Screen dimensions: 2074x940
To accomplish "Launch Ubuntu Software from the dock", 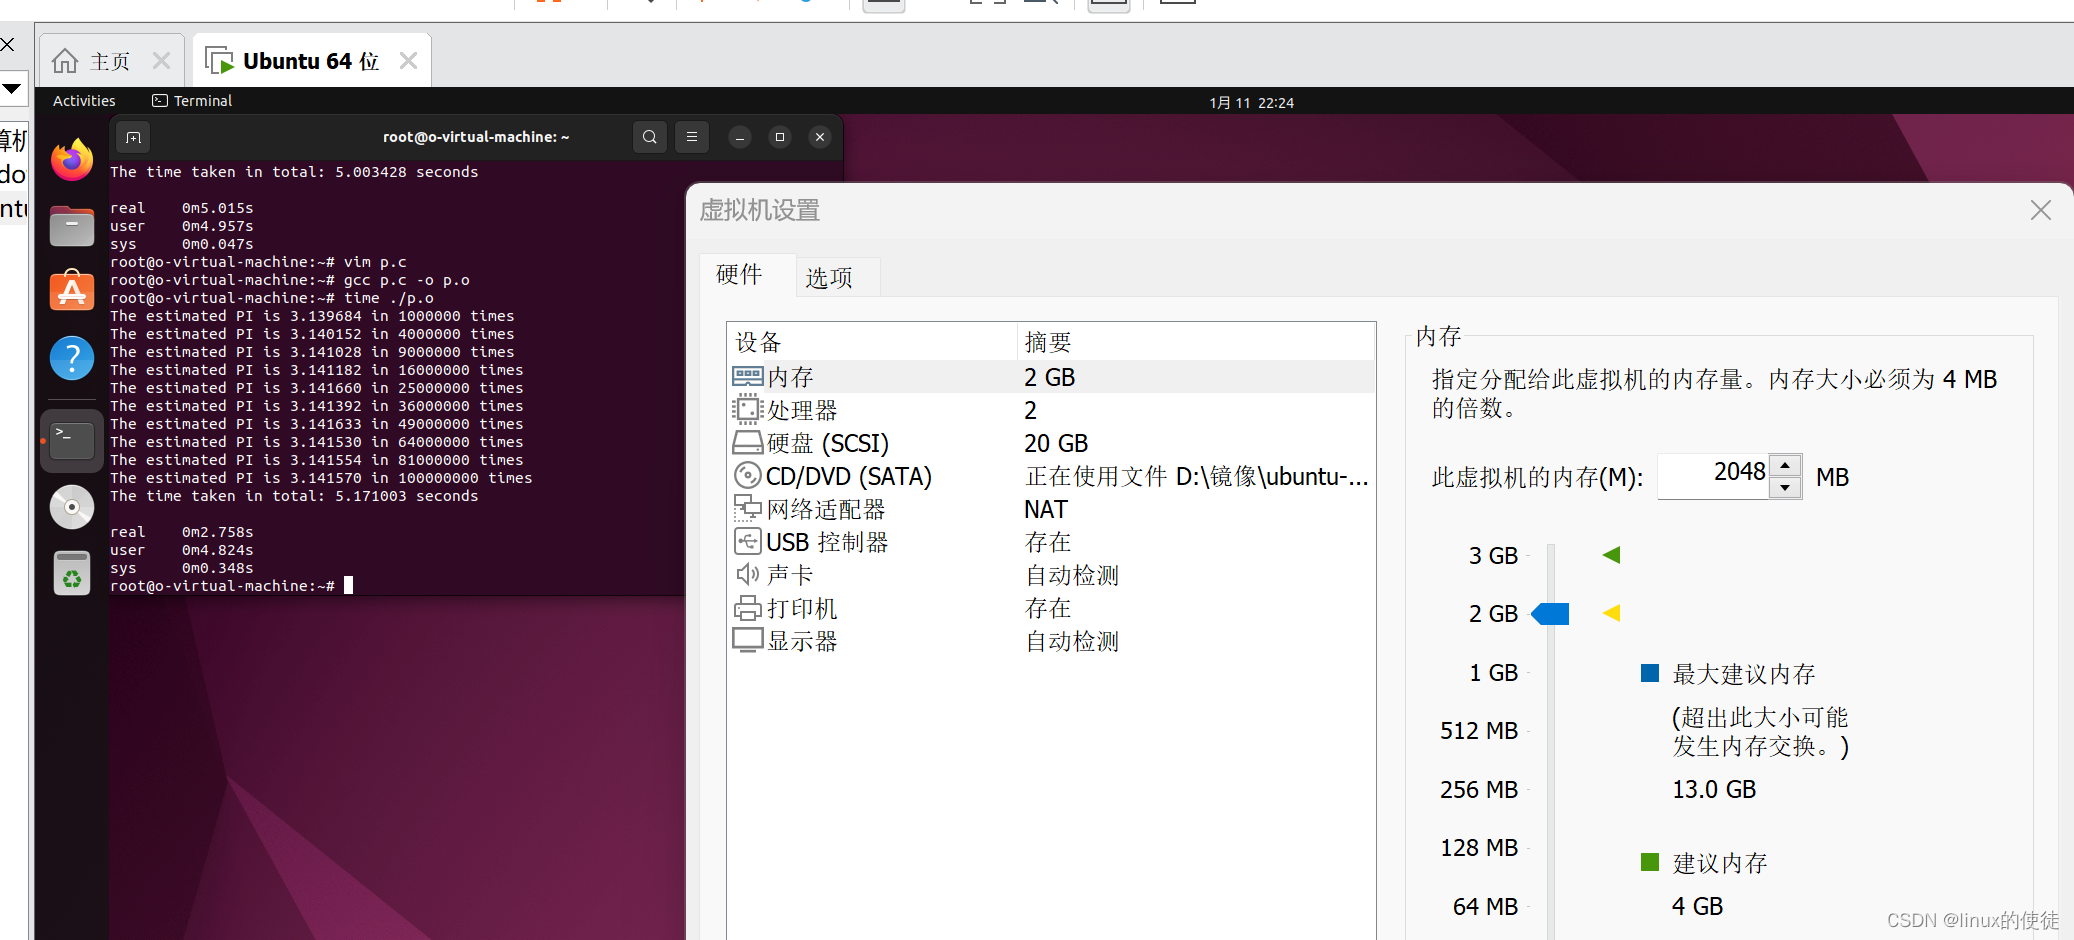I will click(72, 291).
